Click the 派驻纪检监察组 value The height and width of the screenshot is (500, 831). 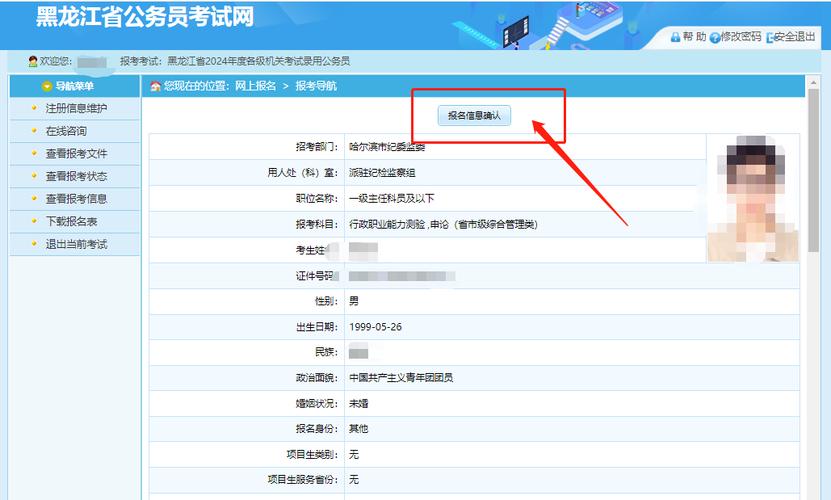(382, 173)
